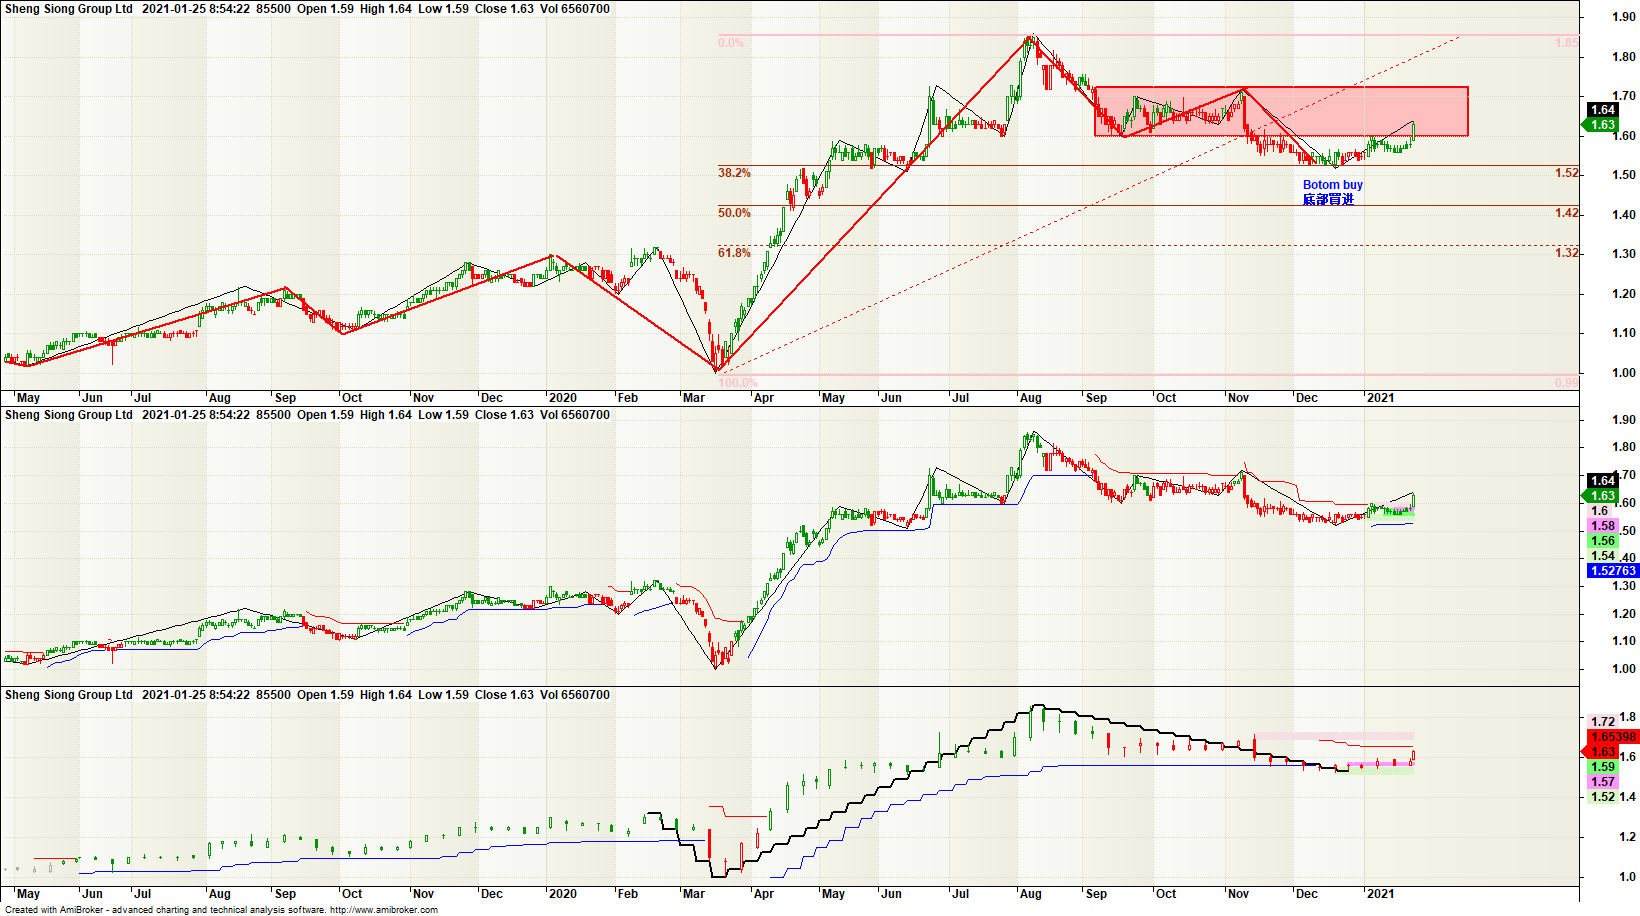Click the 1.52 Fibonacci price label
This screenshot has width=1640, height=916.
(x=1567, y=173)
